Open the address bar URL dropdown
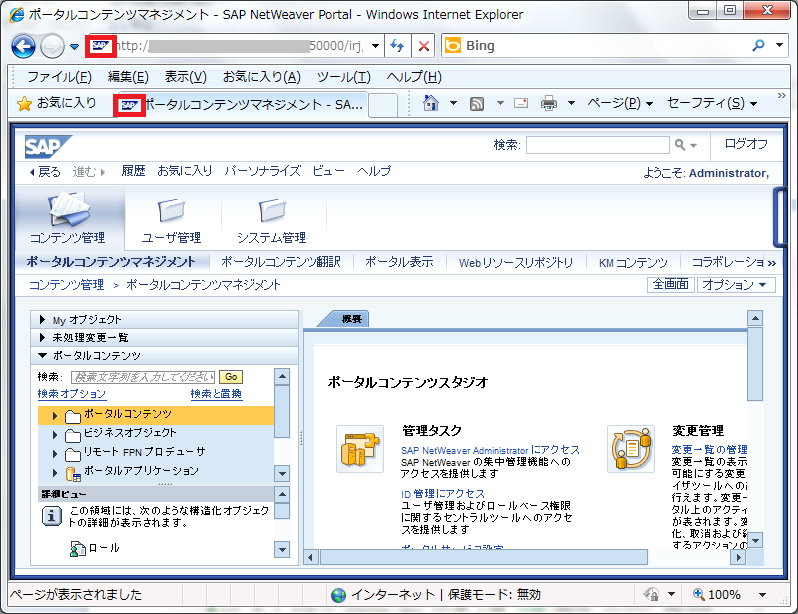Viewport: 798px width, 614px height. pos(375,46)
